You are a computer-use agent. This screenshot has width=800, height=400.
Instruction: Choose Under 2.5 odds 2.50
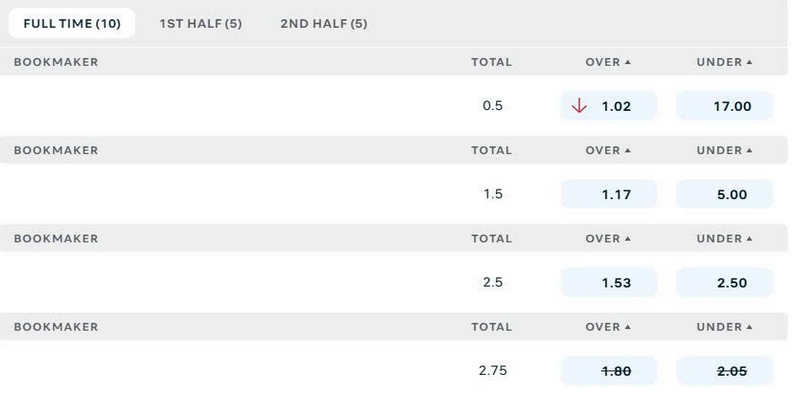725,283
